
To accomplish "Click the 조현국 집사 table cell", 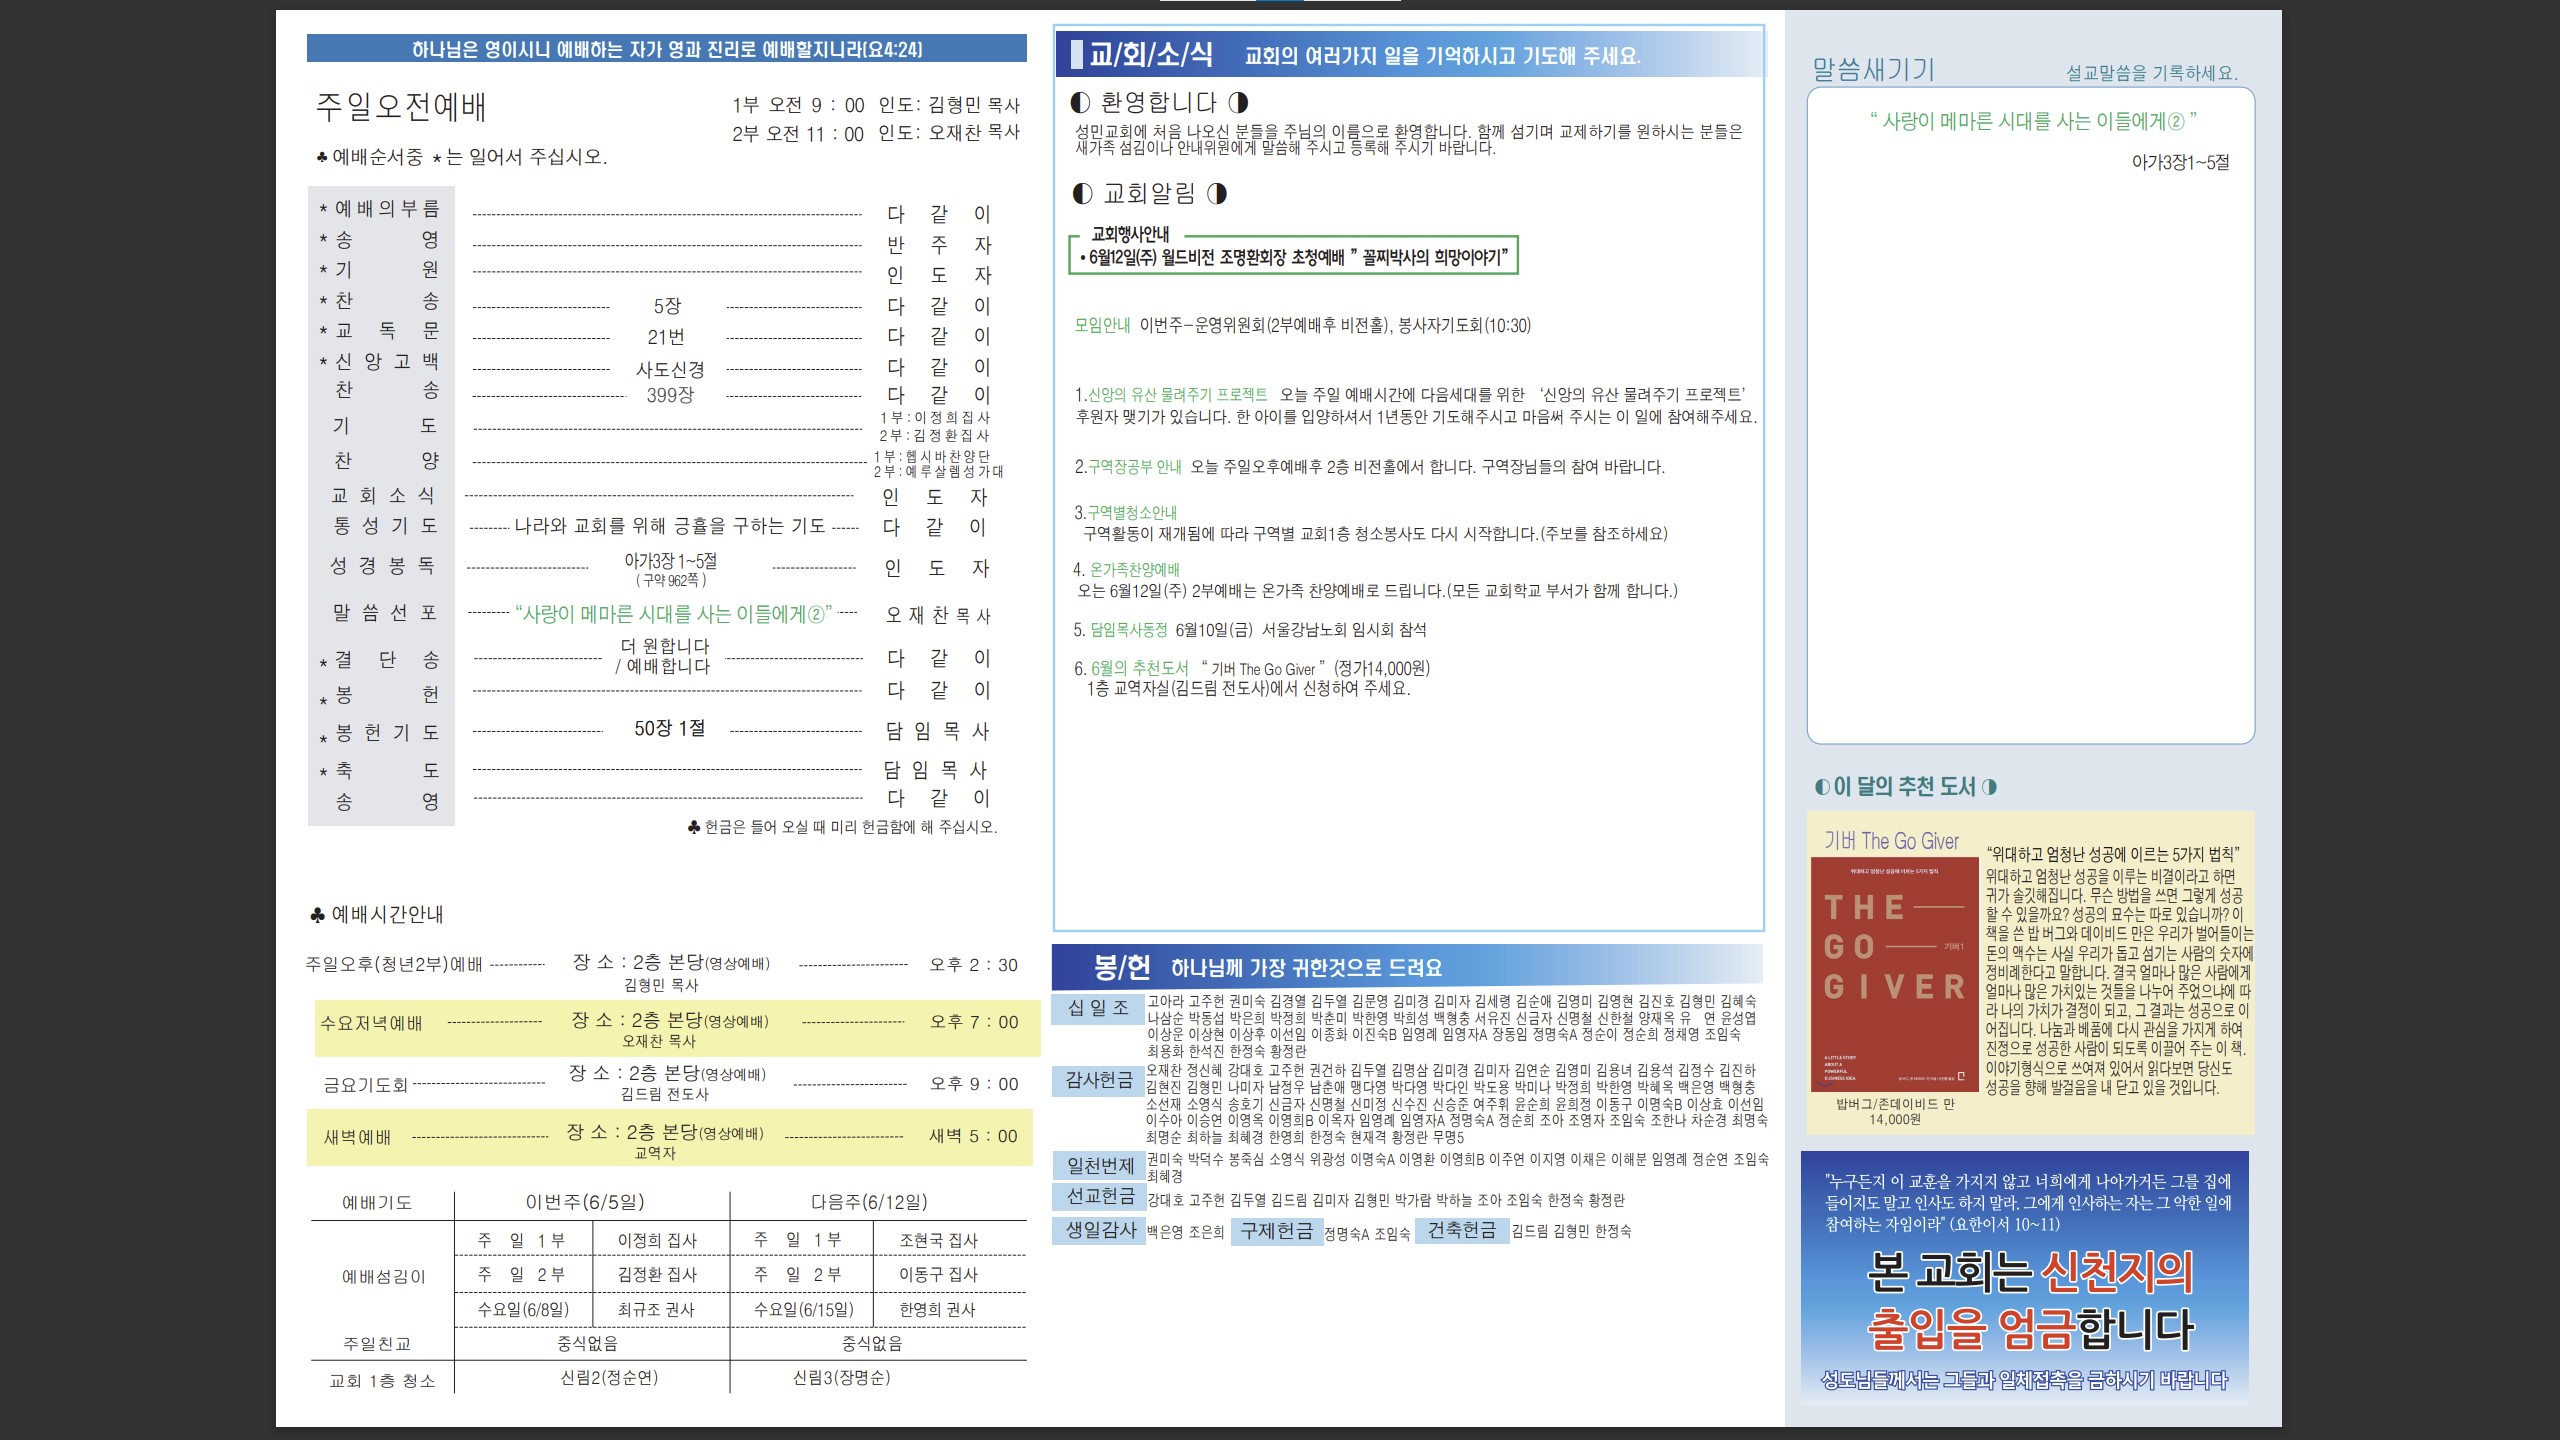I will pos(938,1240).
